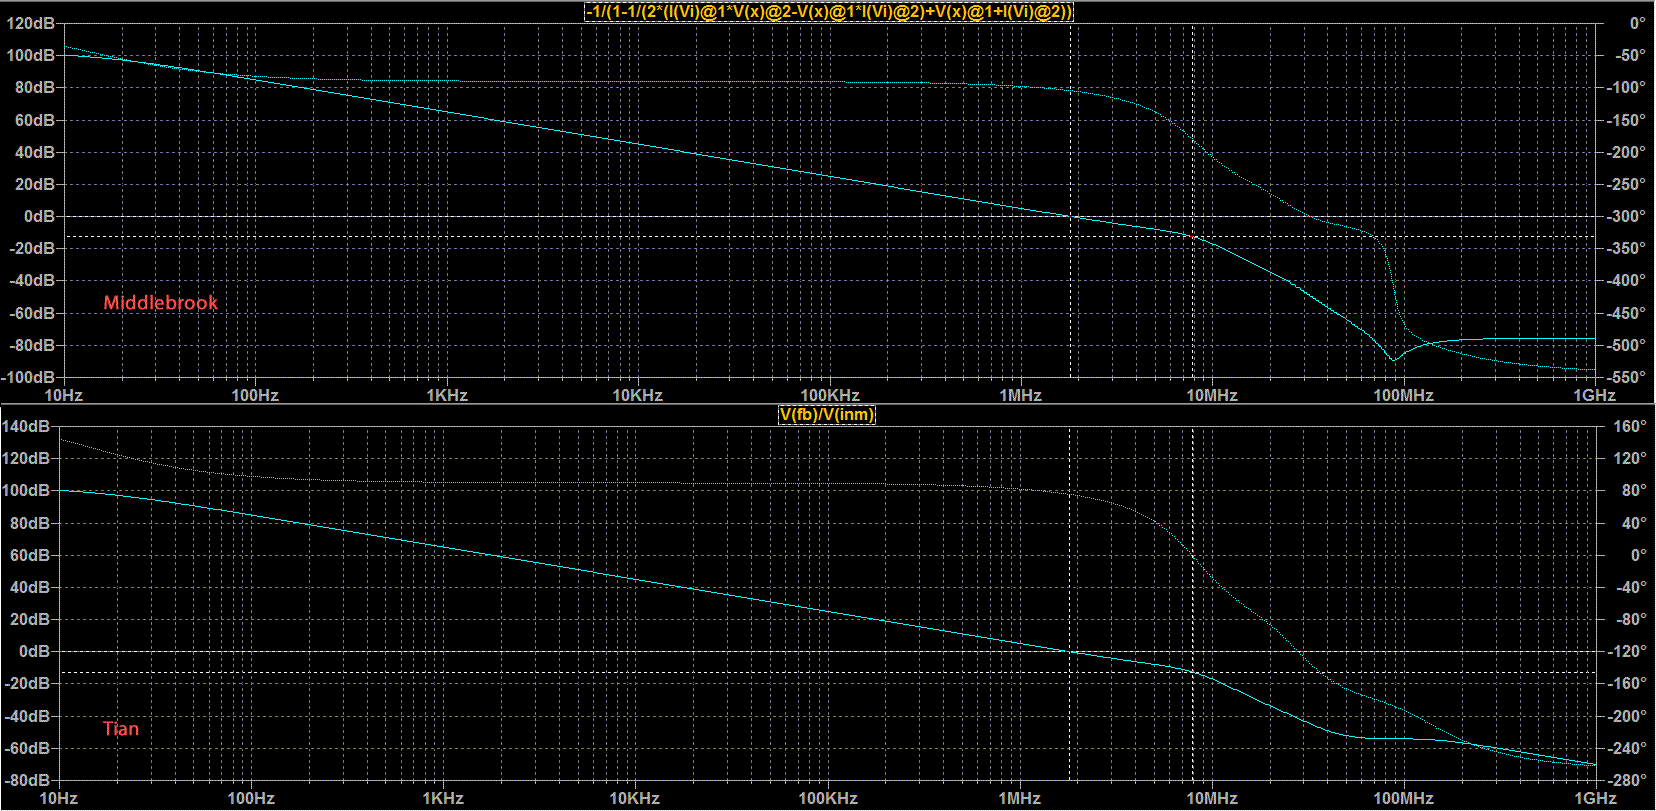Screen dimensions: 1656x811
Task: Click 10Hz on top pane frequency axis
Action: [64, 395]
